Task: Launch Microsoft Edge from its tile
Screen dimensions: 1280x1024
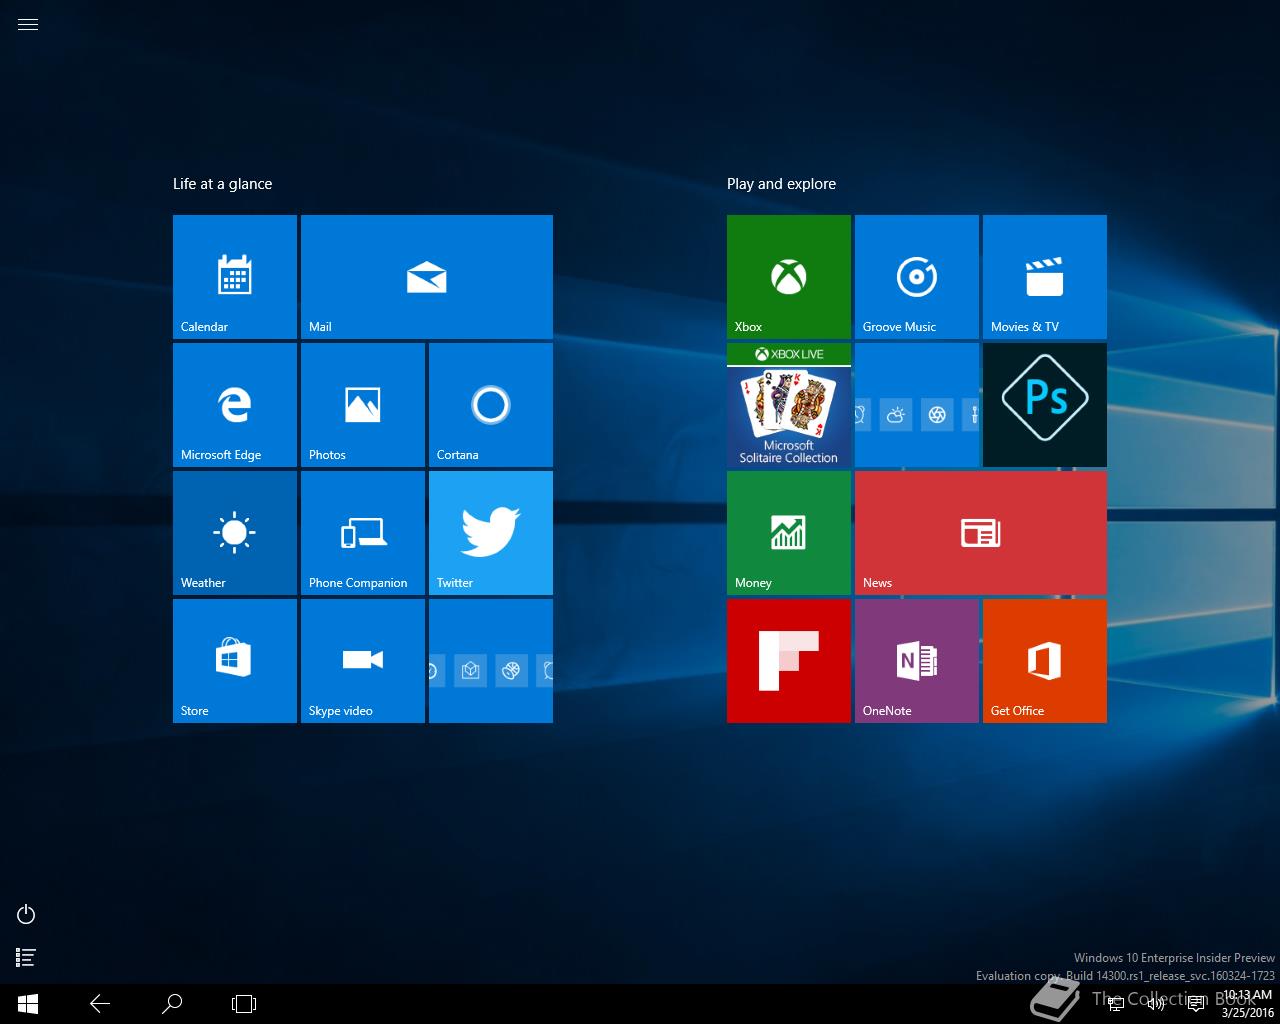Action: click(235, 405)
